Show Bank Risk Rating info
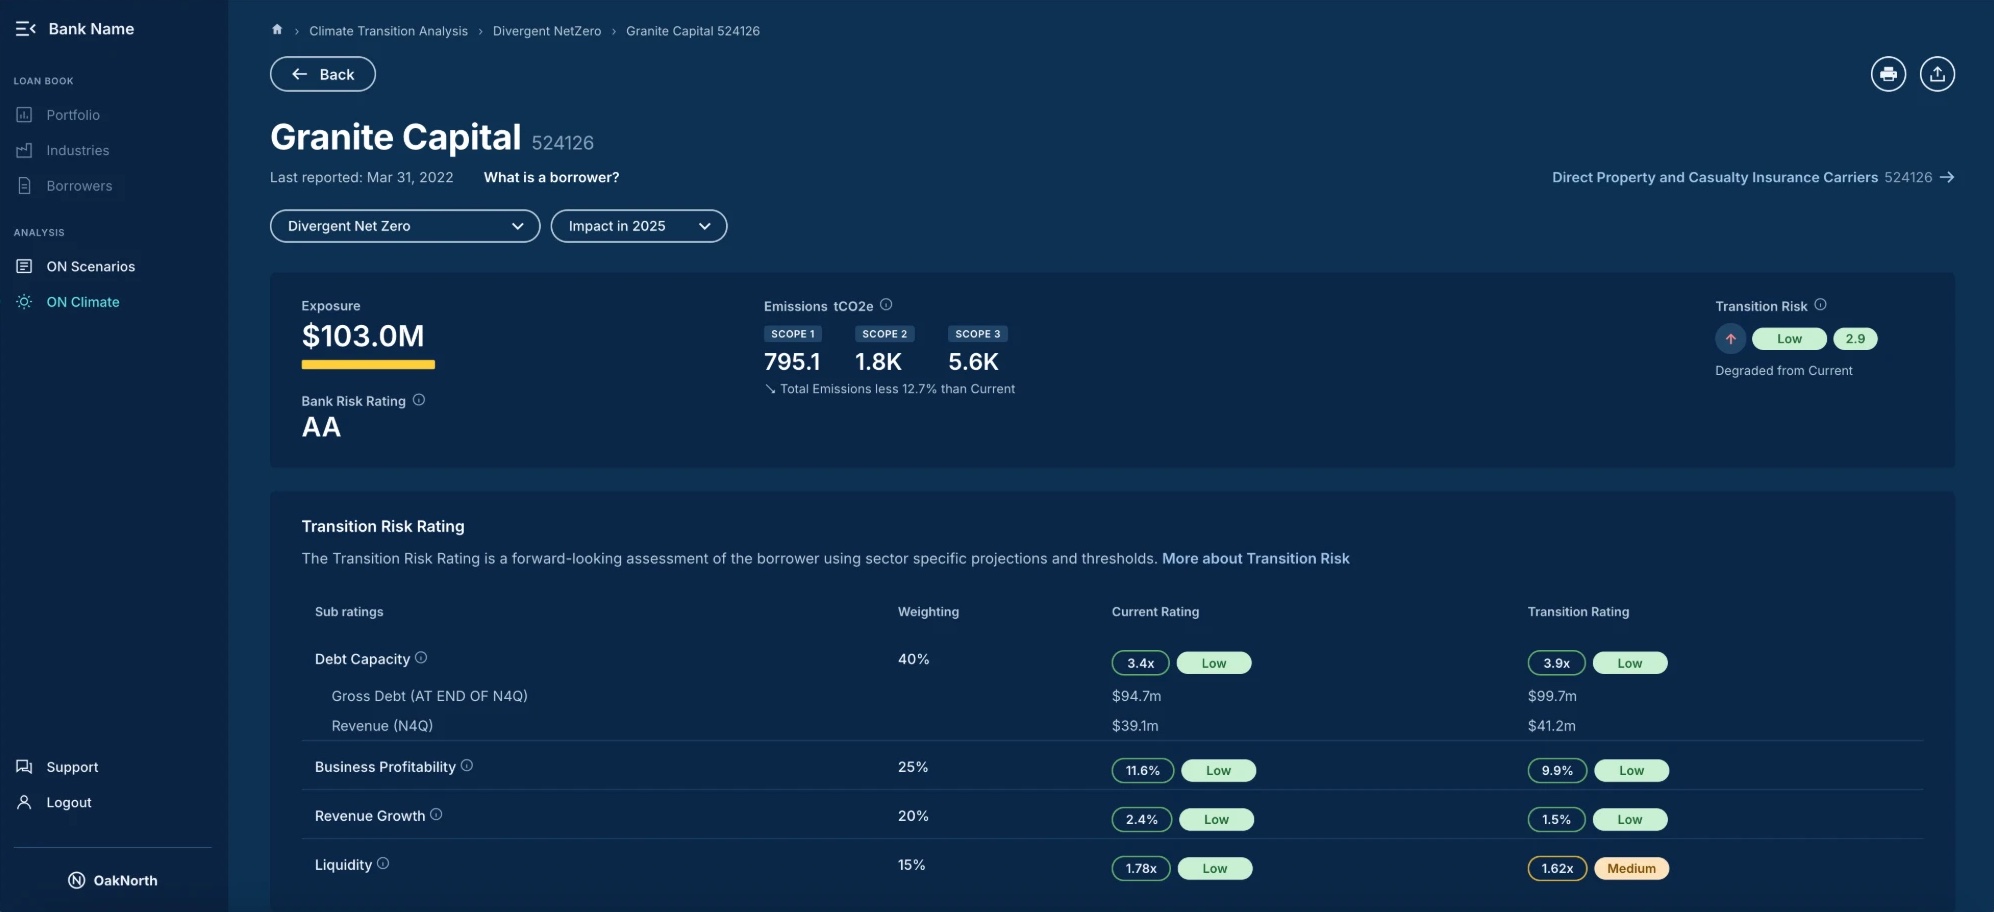Screen dimensions: 1994x912 tap(419, 400)
